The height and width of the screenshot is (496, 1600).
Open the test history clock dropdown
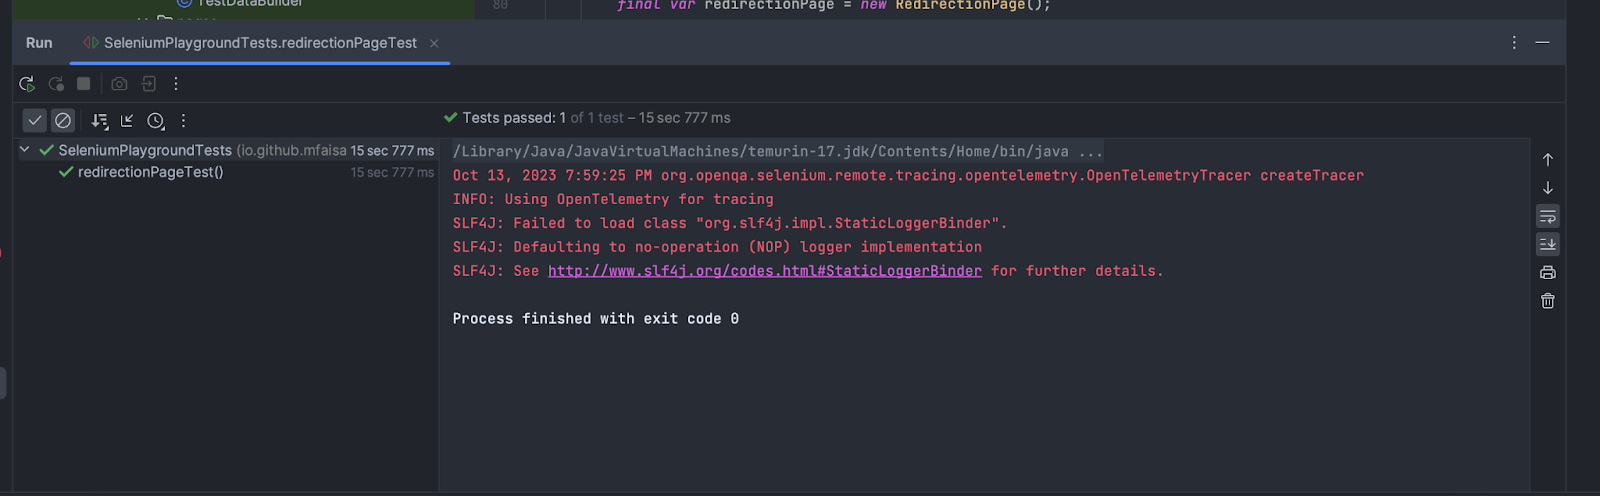156,121
